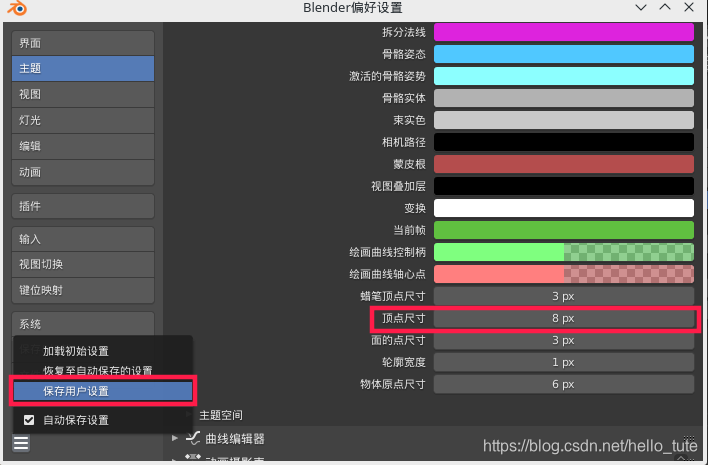Open the 变换 white swatch
The image size is (708, 465).
(x=564, y=208)
